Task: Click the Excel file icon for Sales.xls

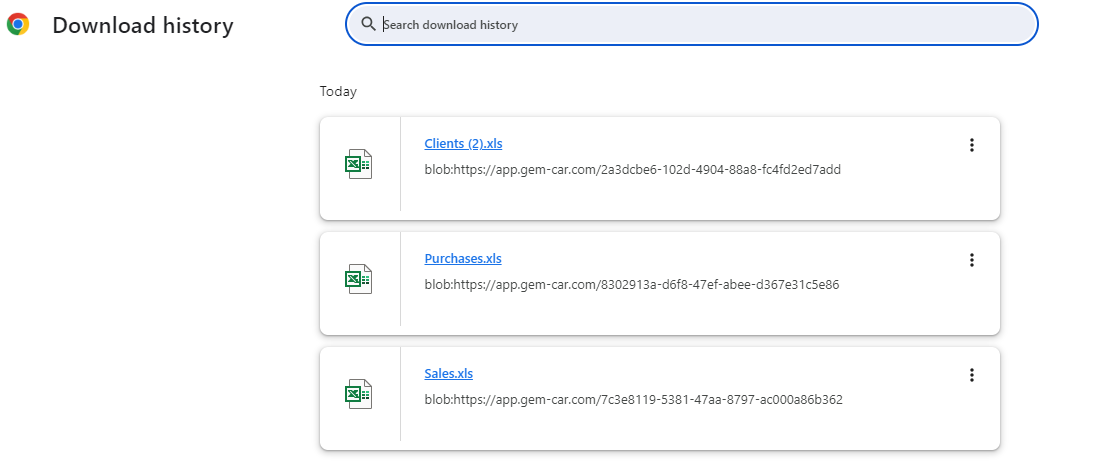Action: pos(358,395)
